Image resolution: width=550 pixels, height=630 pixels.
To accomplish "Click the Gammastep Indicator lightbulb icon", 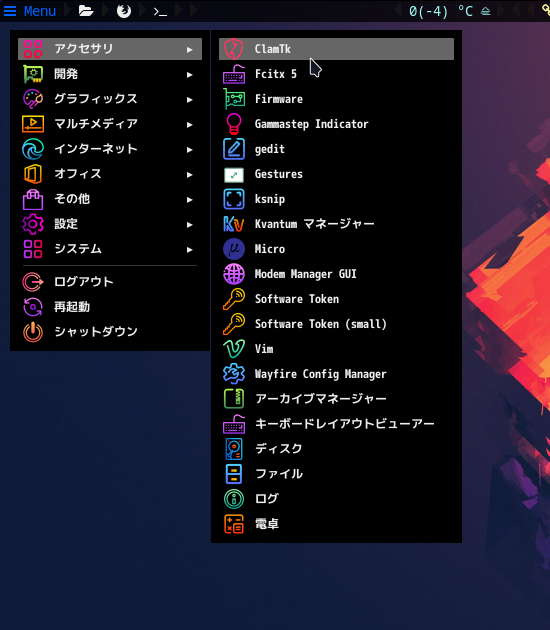I will (x=234, y=124).
